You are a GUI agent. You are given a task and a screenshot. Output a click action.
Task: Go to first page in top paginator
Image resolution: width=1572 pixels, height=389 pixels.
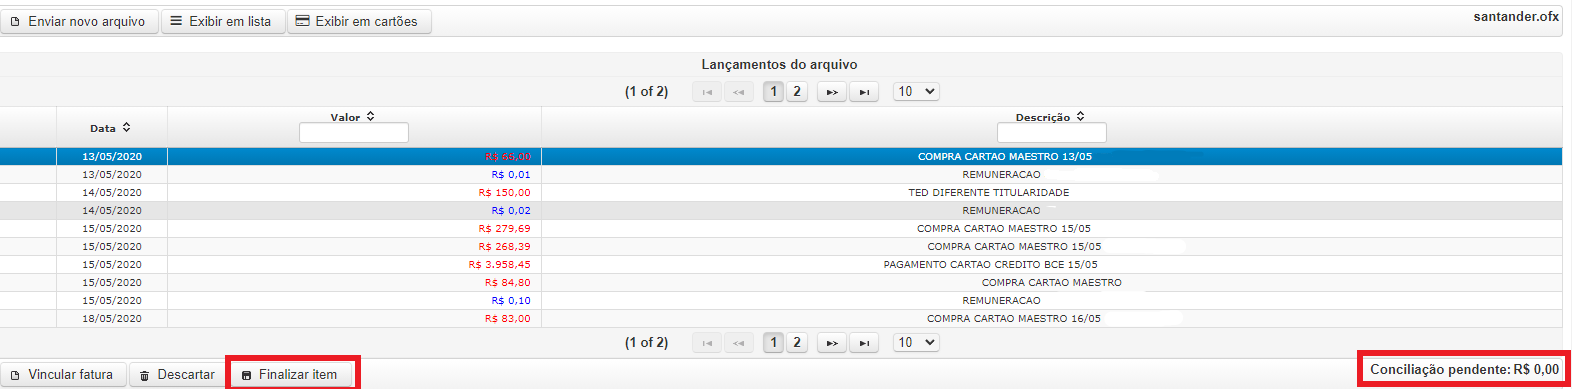click(706, 92)
